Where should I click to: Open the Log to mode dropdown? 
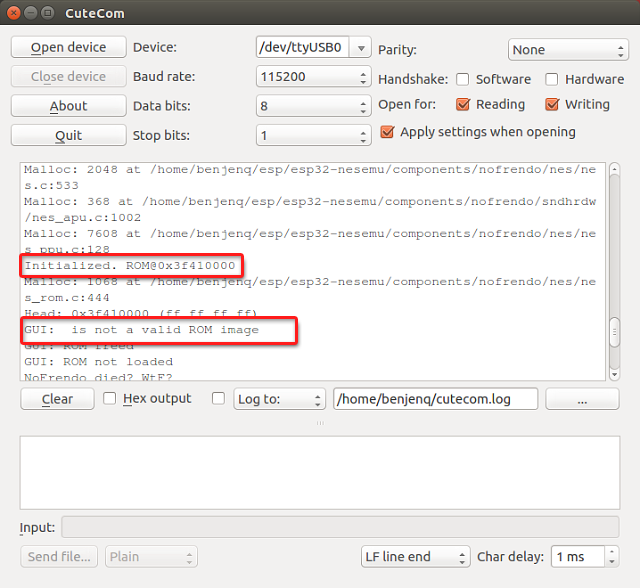coord(280,399)
